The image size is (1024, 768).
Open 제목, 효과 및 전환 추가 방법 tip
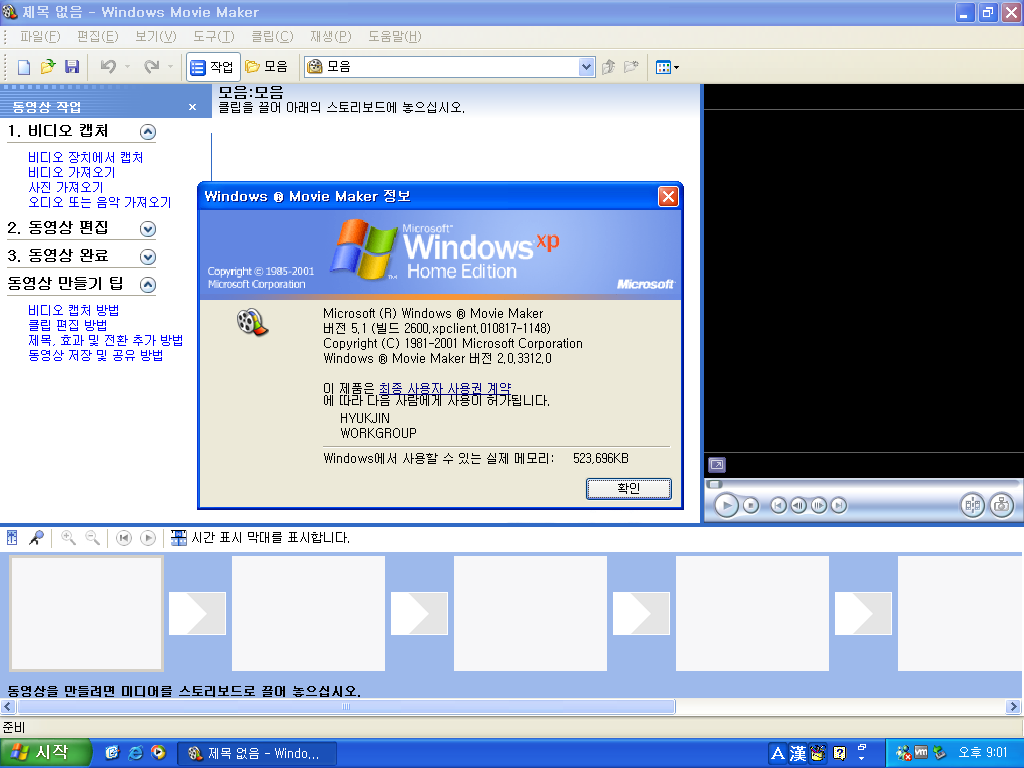tap(105, 340)
